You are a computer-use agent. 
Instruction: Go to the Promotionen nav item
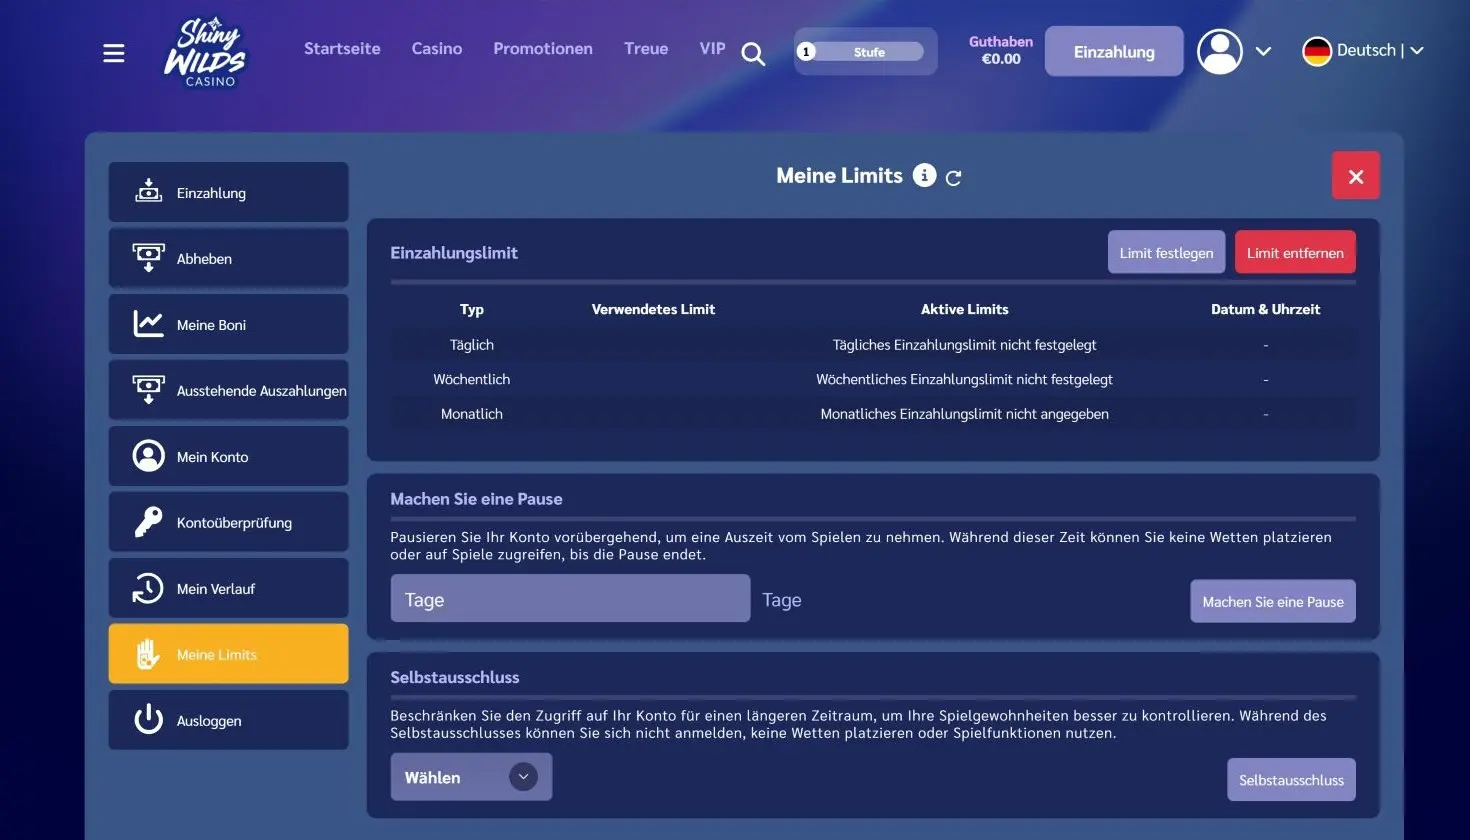click(543, 48)
